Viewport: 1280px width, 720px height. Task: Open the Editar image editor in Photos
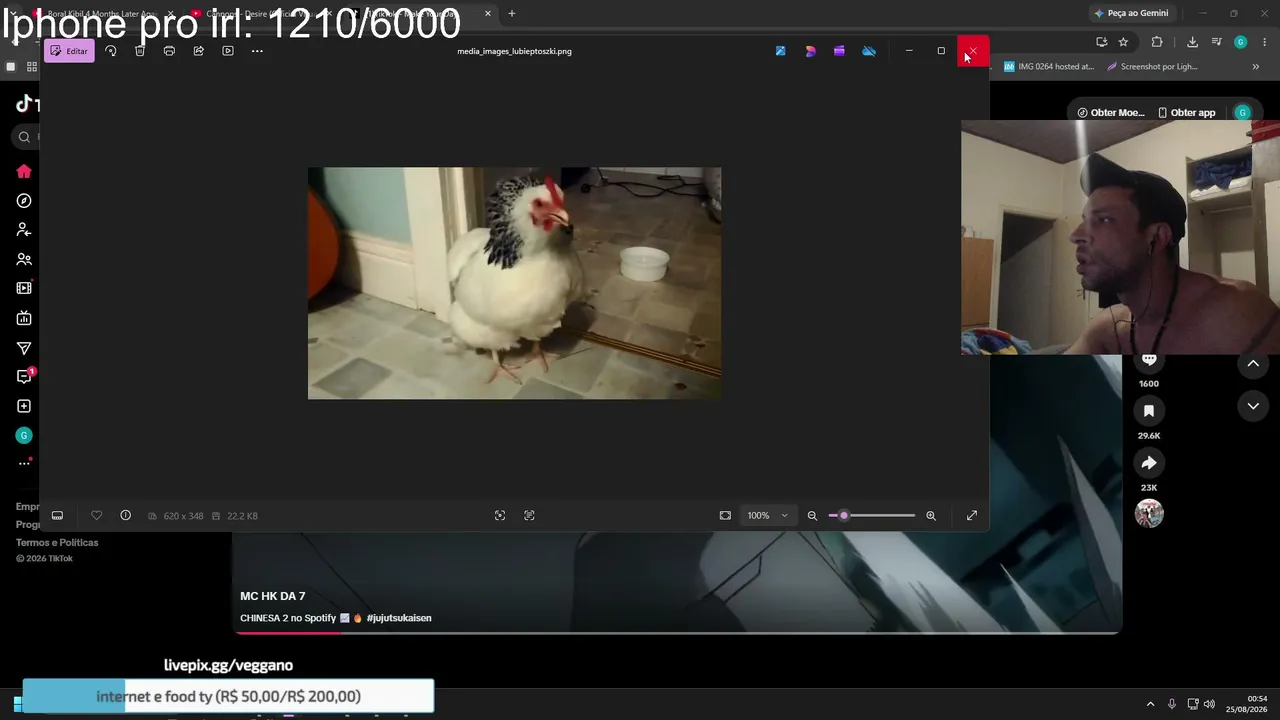(70, 51)
